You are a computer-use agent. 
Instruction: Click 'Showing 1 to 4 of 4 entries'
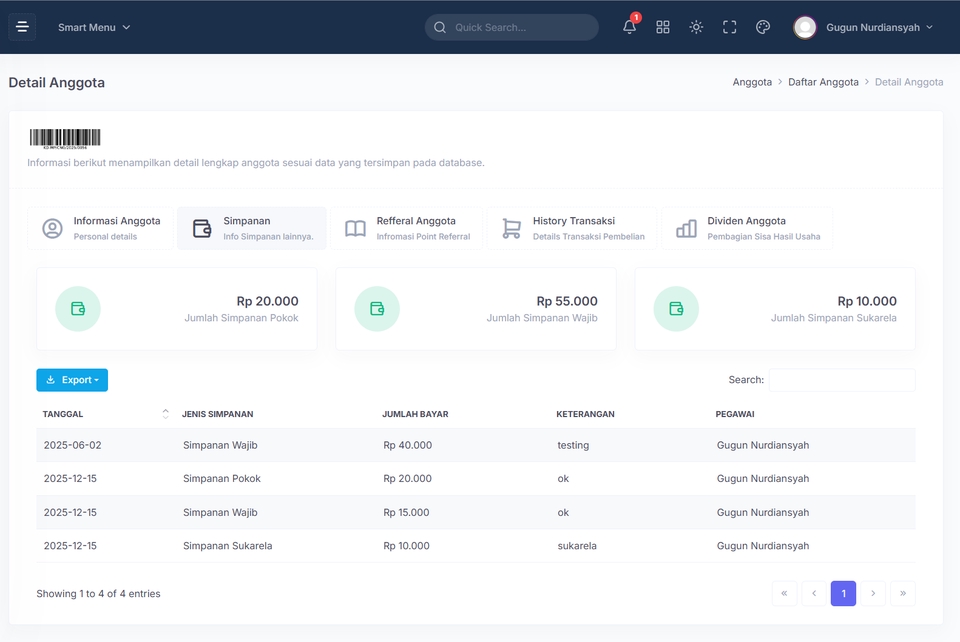tap(98, 594)
